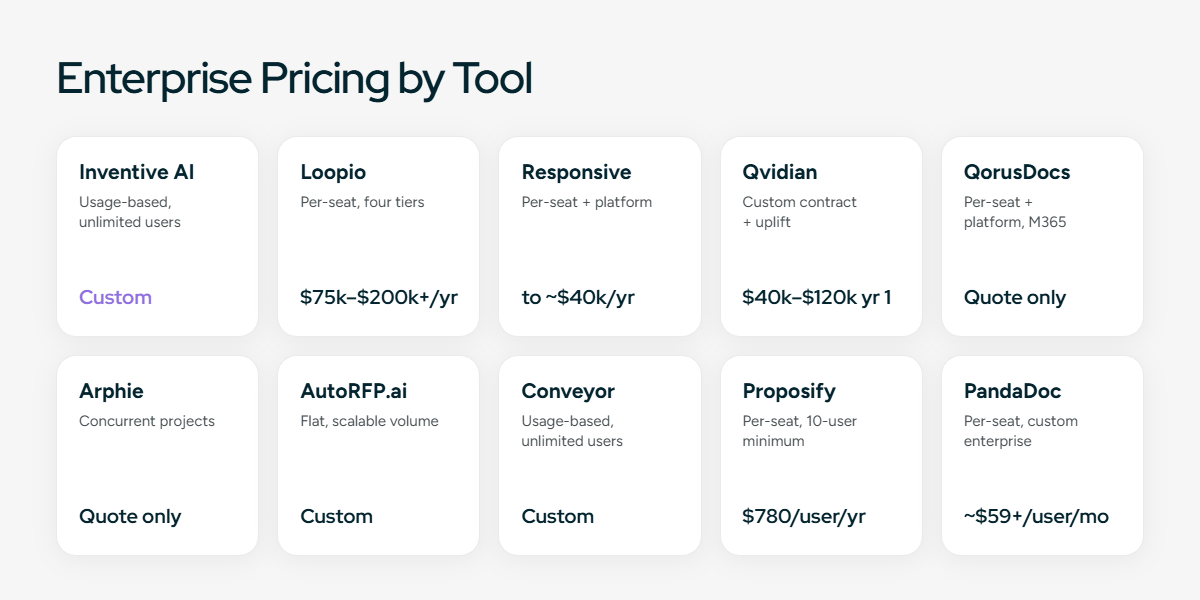
Task: Click the "to ~$40k/yr" price
Action: pyautogui.click(x=578, y=297)
